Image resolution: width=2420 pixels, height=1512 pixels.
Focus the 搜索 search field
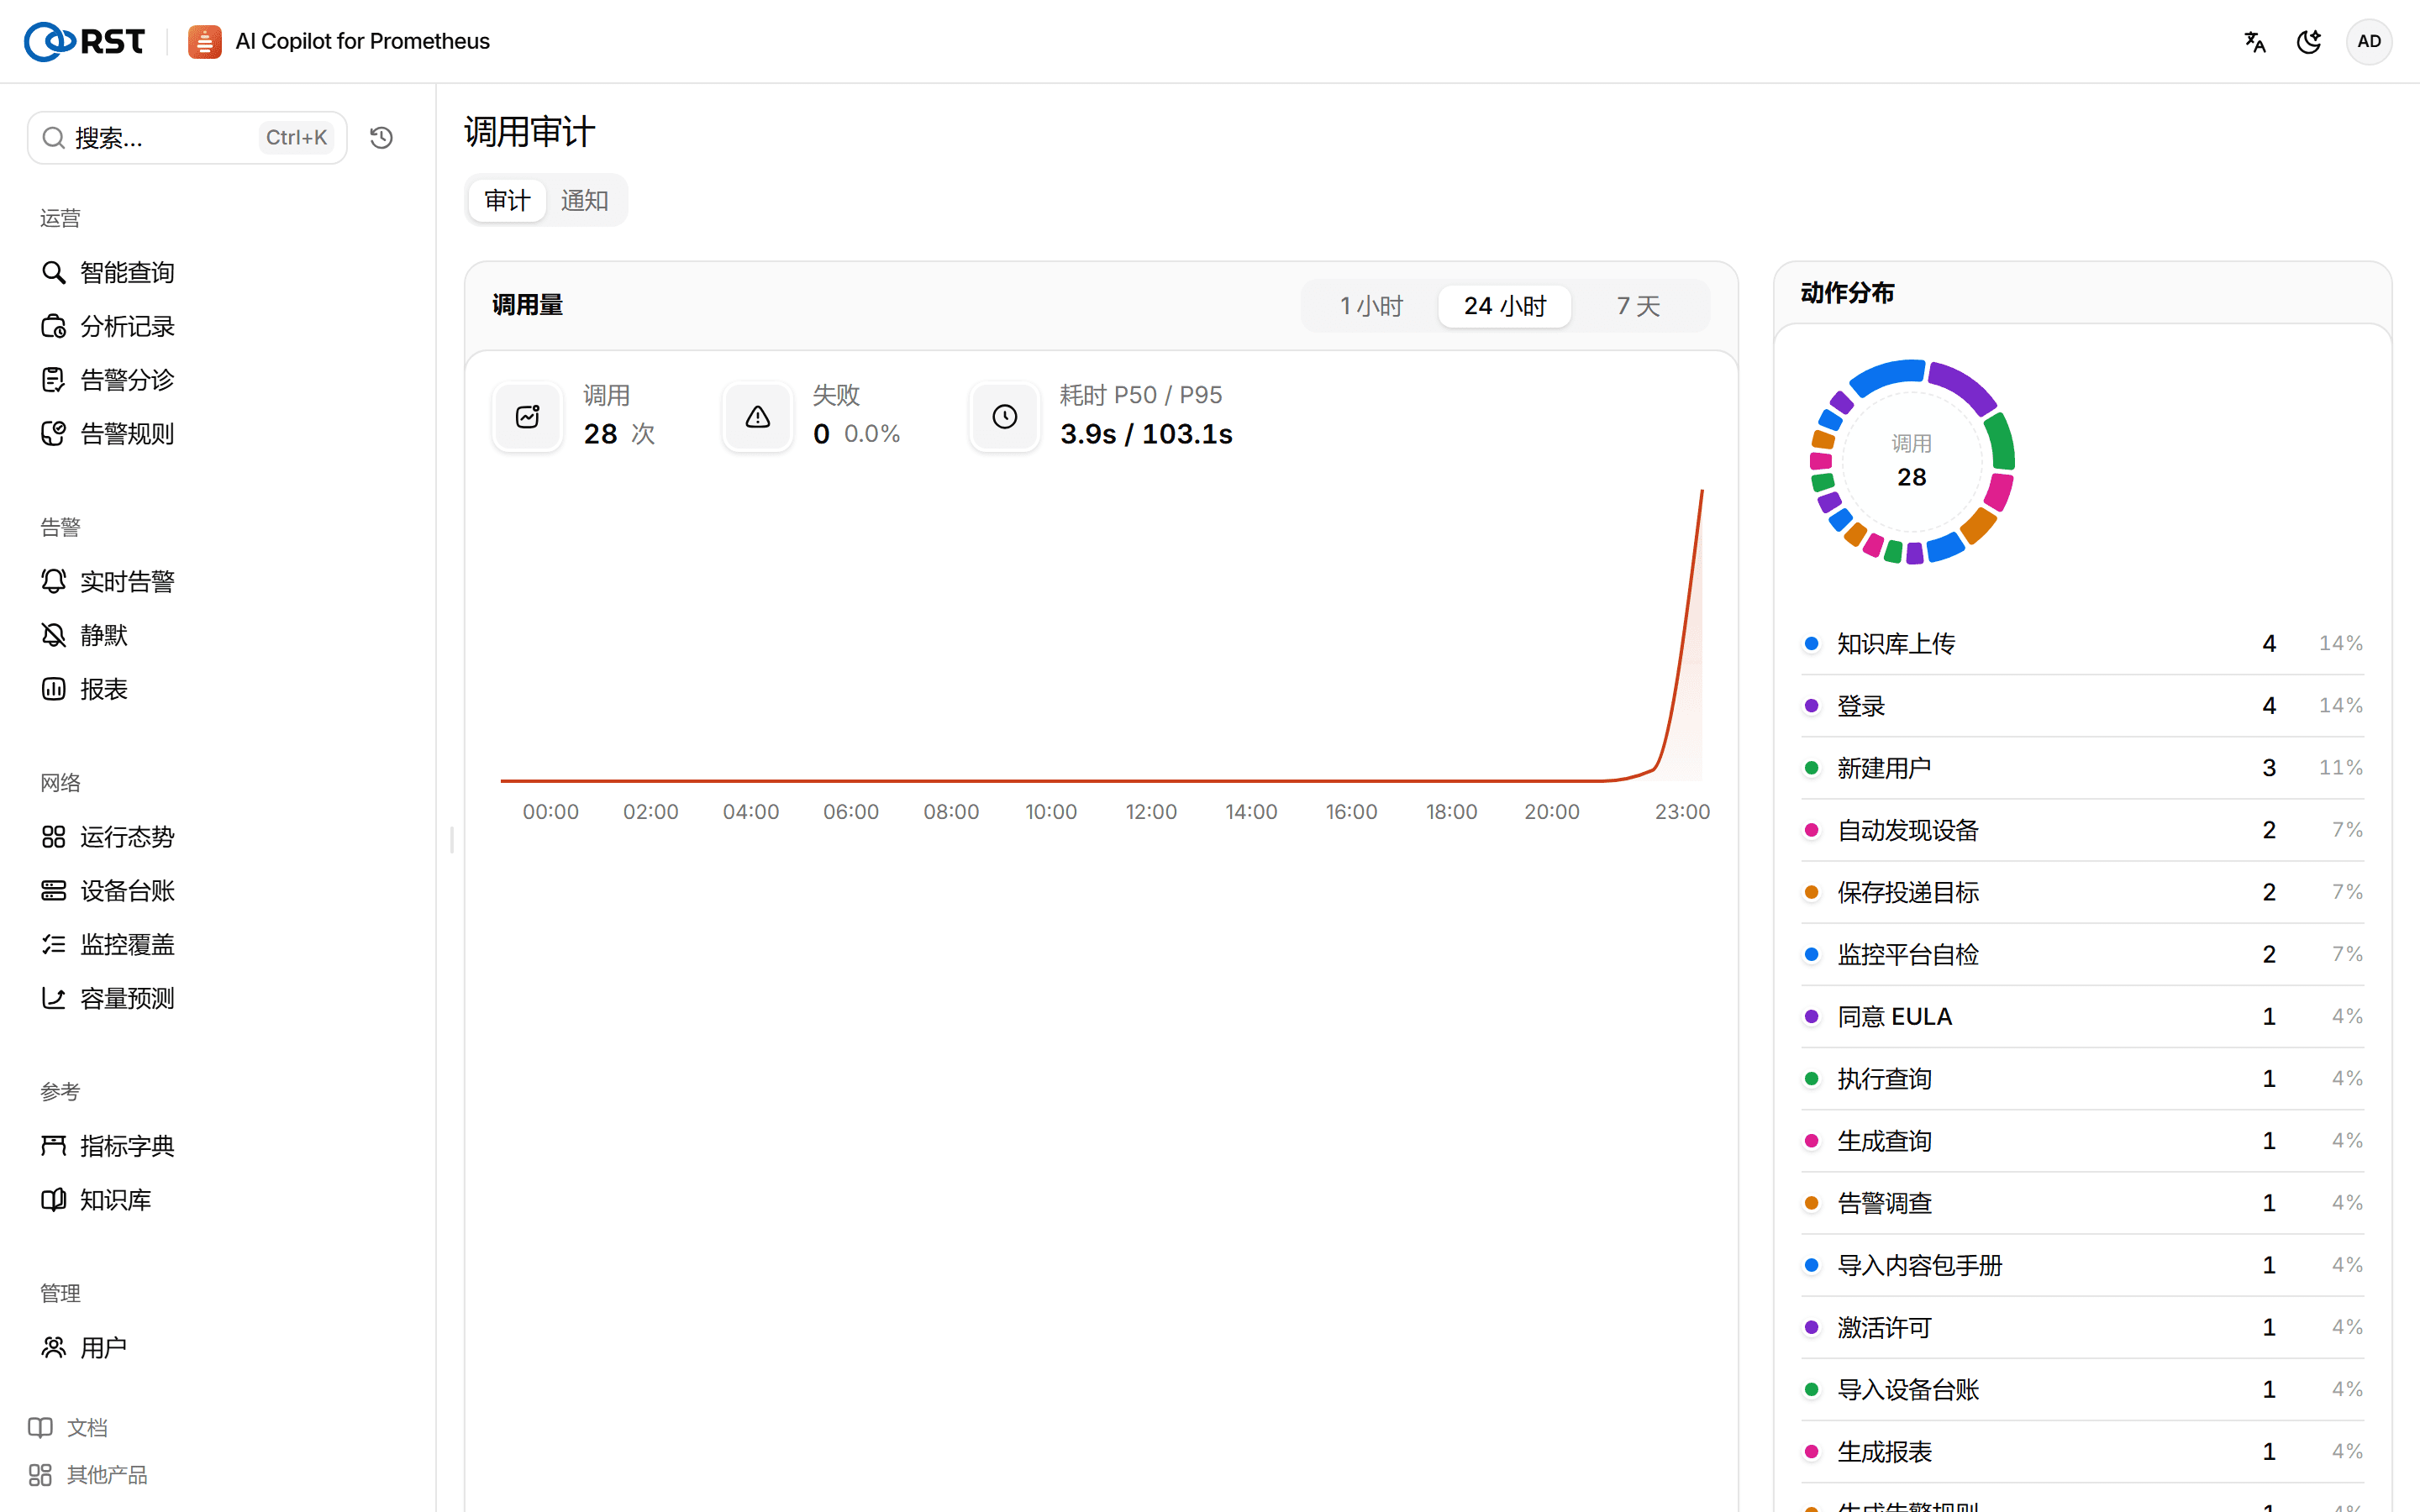pos(187,138)
